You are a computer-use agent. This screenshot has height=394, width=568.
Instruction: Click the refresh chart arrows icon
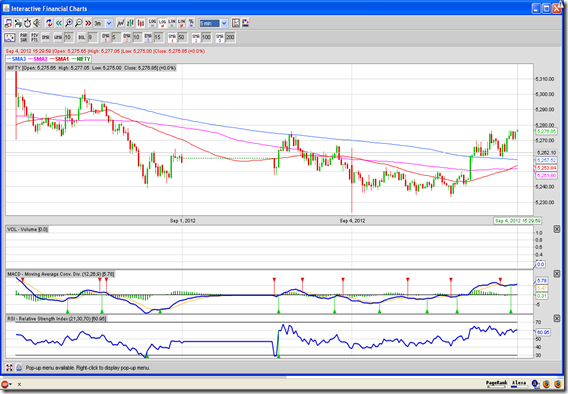pyautogui.click(x=49, y=23)
